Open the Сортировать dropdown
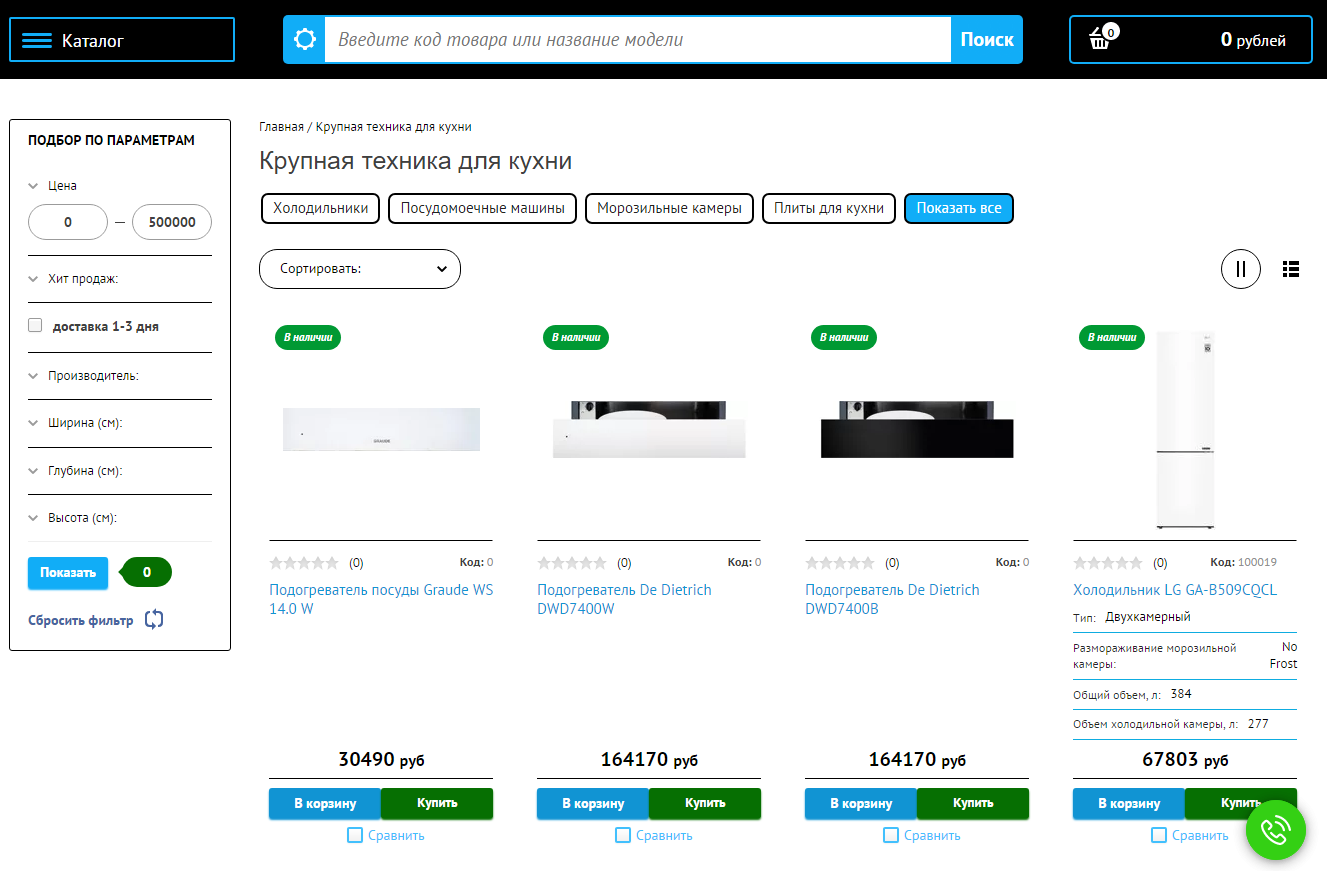Screen dimensions: 1327x871 pos(360,269)
